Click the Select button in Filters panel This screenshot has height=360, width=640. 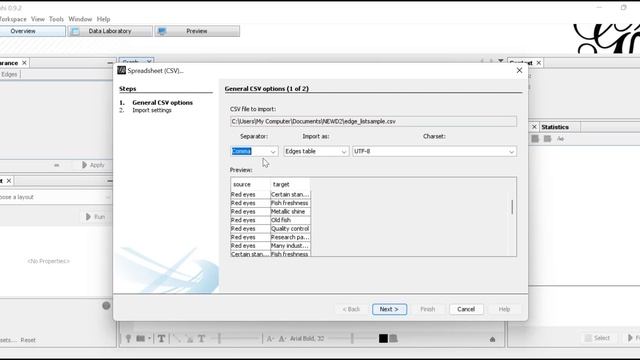(x=598, y=338)
